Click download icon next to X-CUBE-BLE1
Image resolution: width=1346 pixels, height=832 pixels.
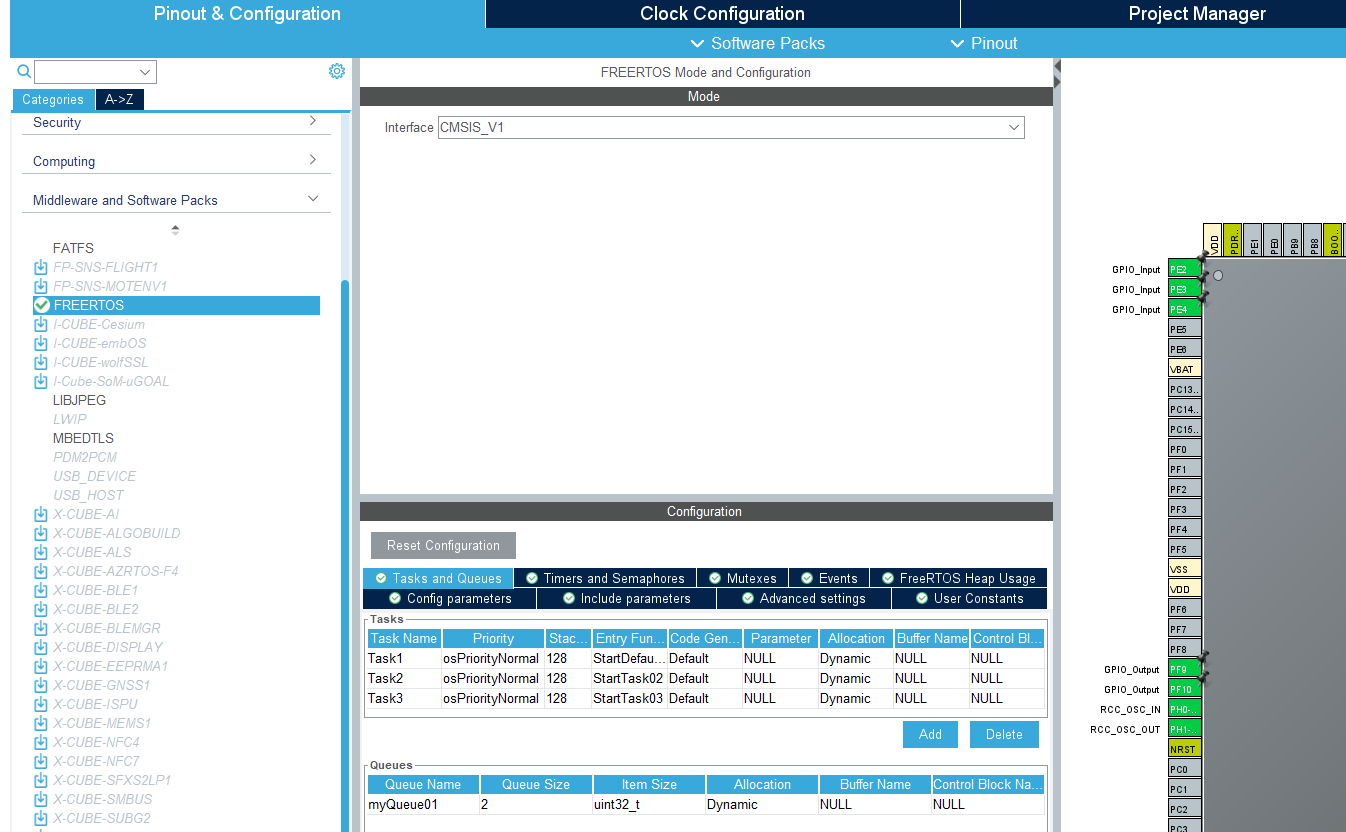[x=41, y=590]
